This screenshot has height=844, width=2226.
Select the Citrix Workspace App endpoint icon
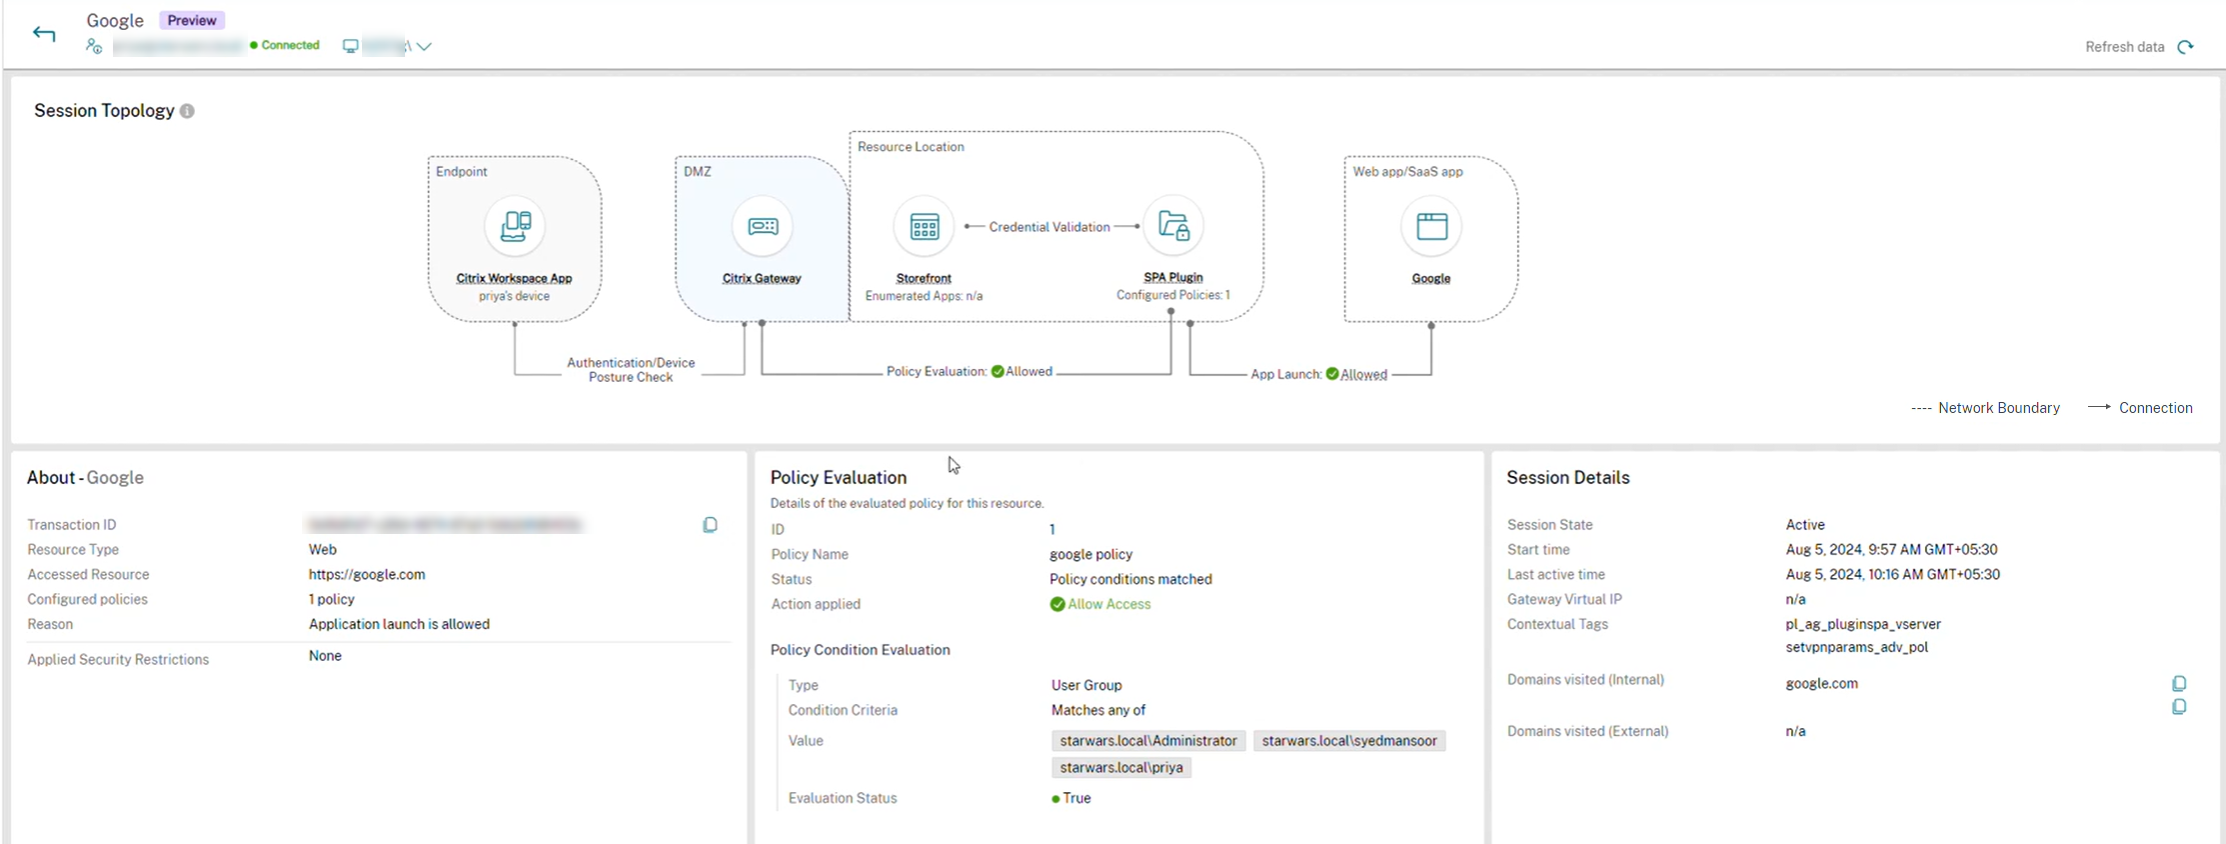click(515, 226)
